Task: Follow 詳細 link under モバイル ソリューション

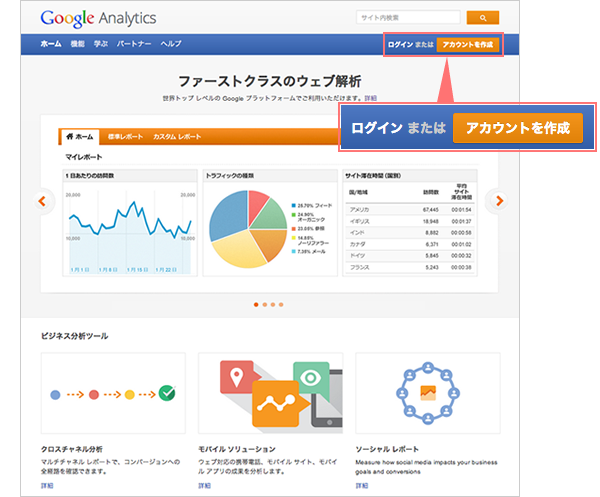Action: tap(204, 486)
